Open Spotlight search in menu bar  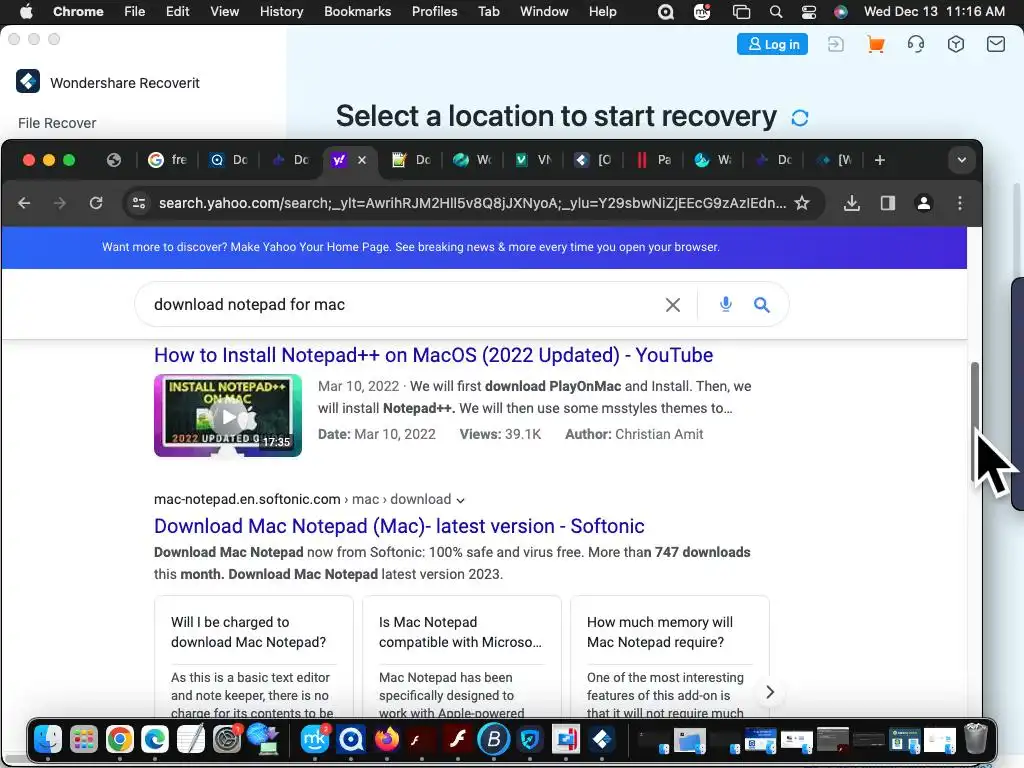tap(776, 12)
